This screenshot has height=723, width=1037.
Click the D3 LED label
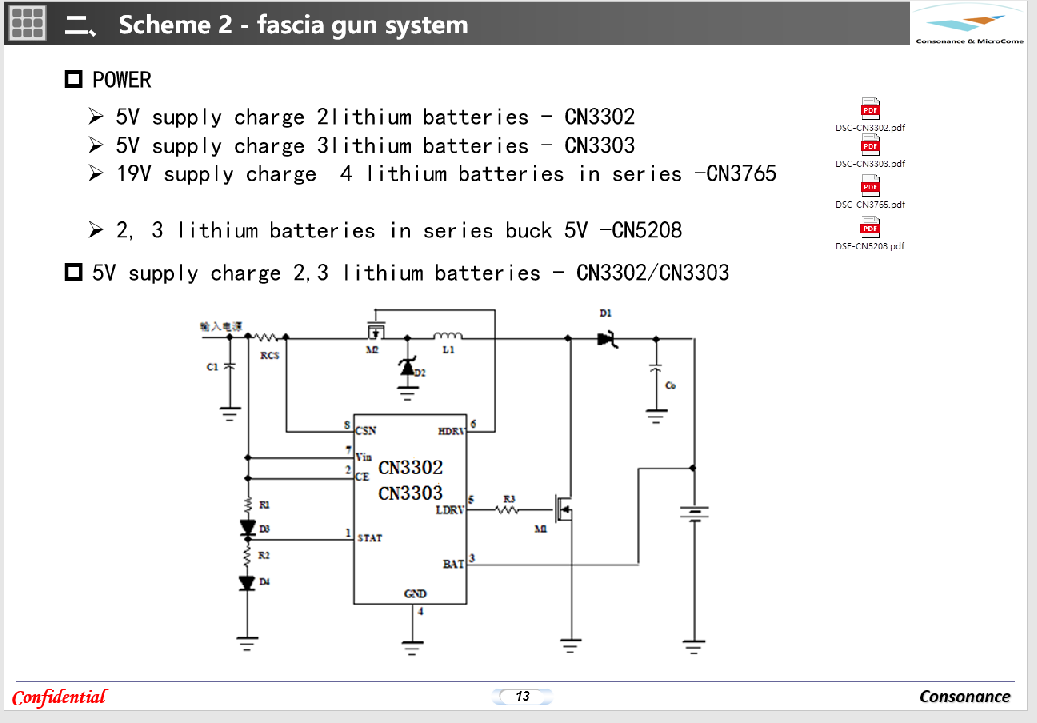click(x=265, y=529)
